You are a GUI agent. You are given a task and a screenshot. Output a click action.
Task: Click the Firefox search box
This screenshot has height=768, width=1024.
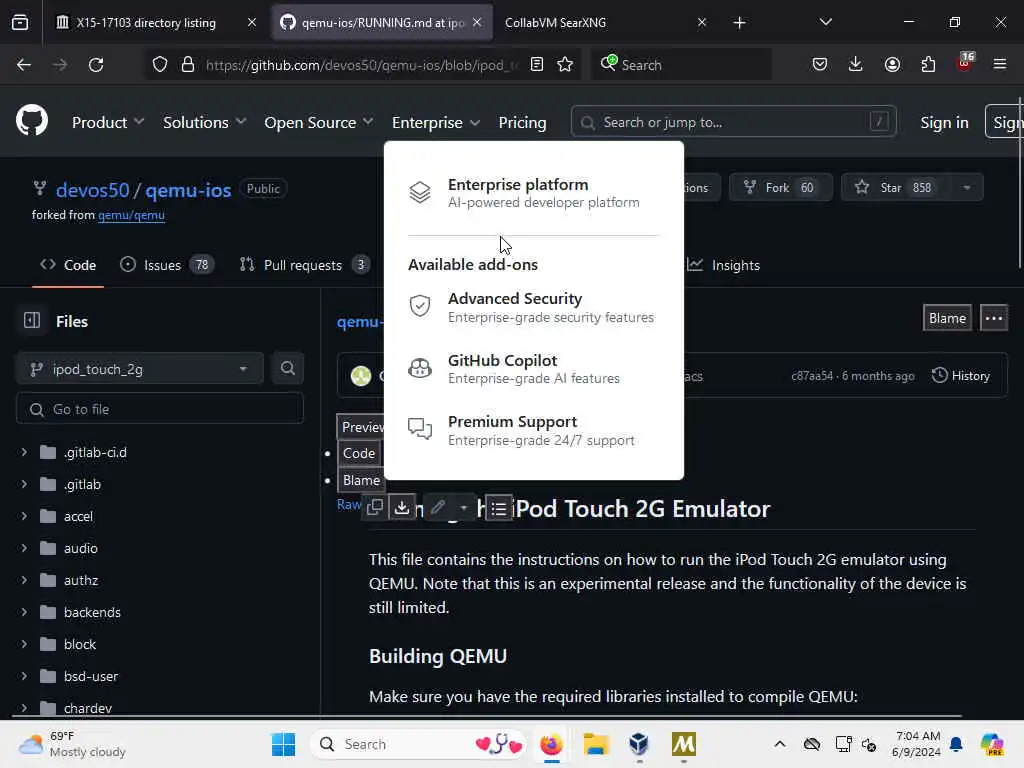pos(682,65)
